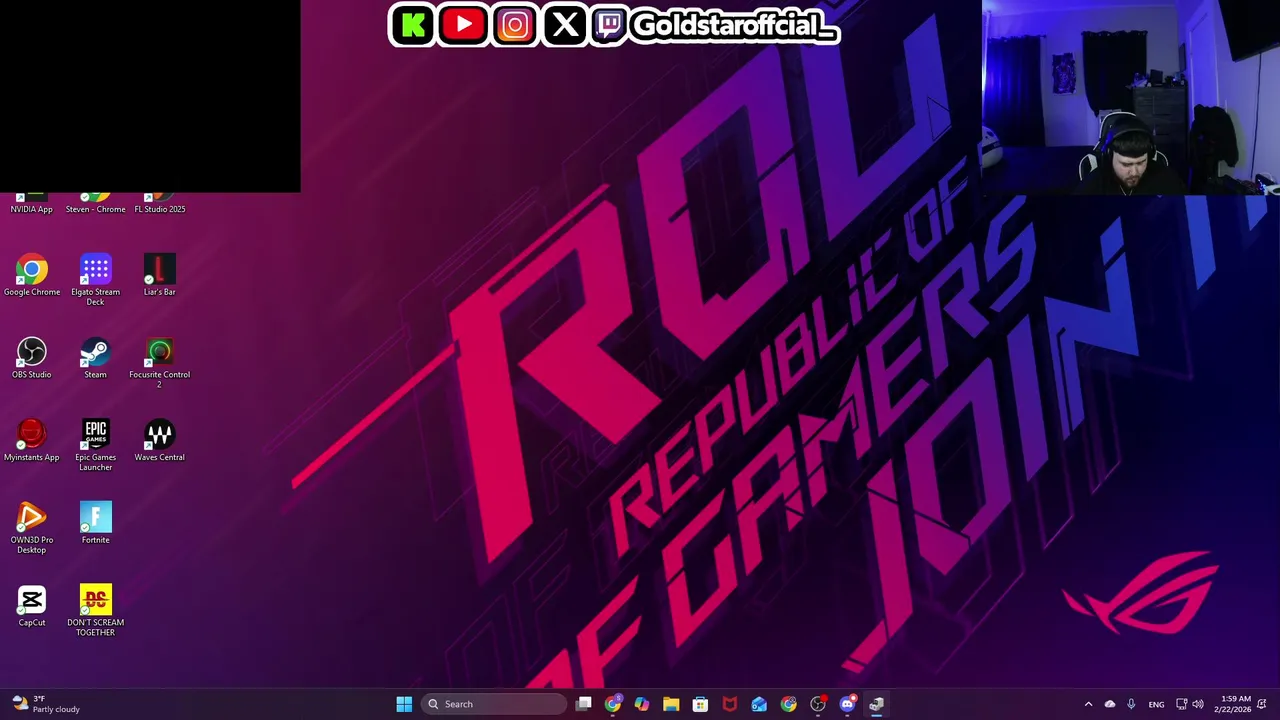Open the Windows Start menu
Viewport: 1280px width, 720px height.
404,704
